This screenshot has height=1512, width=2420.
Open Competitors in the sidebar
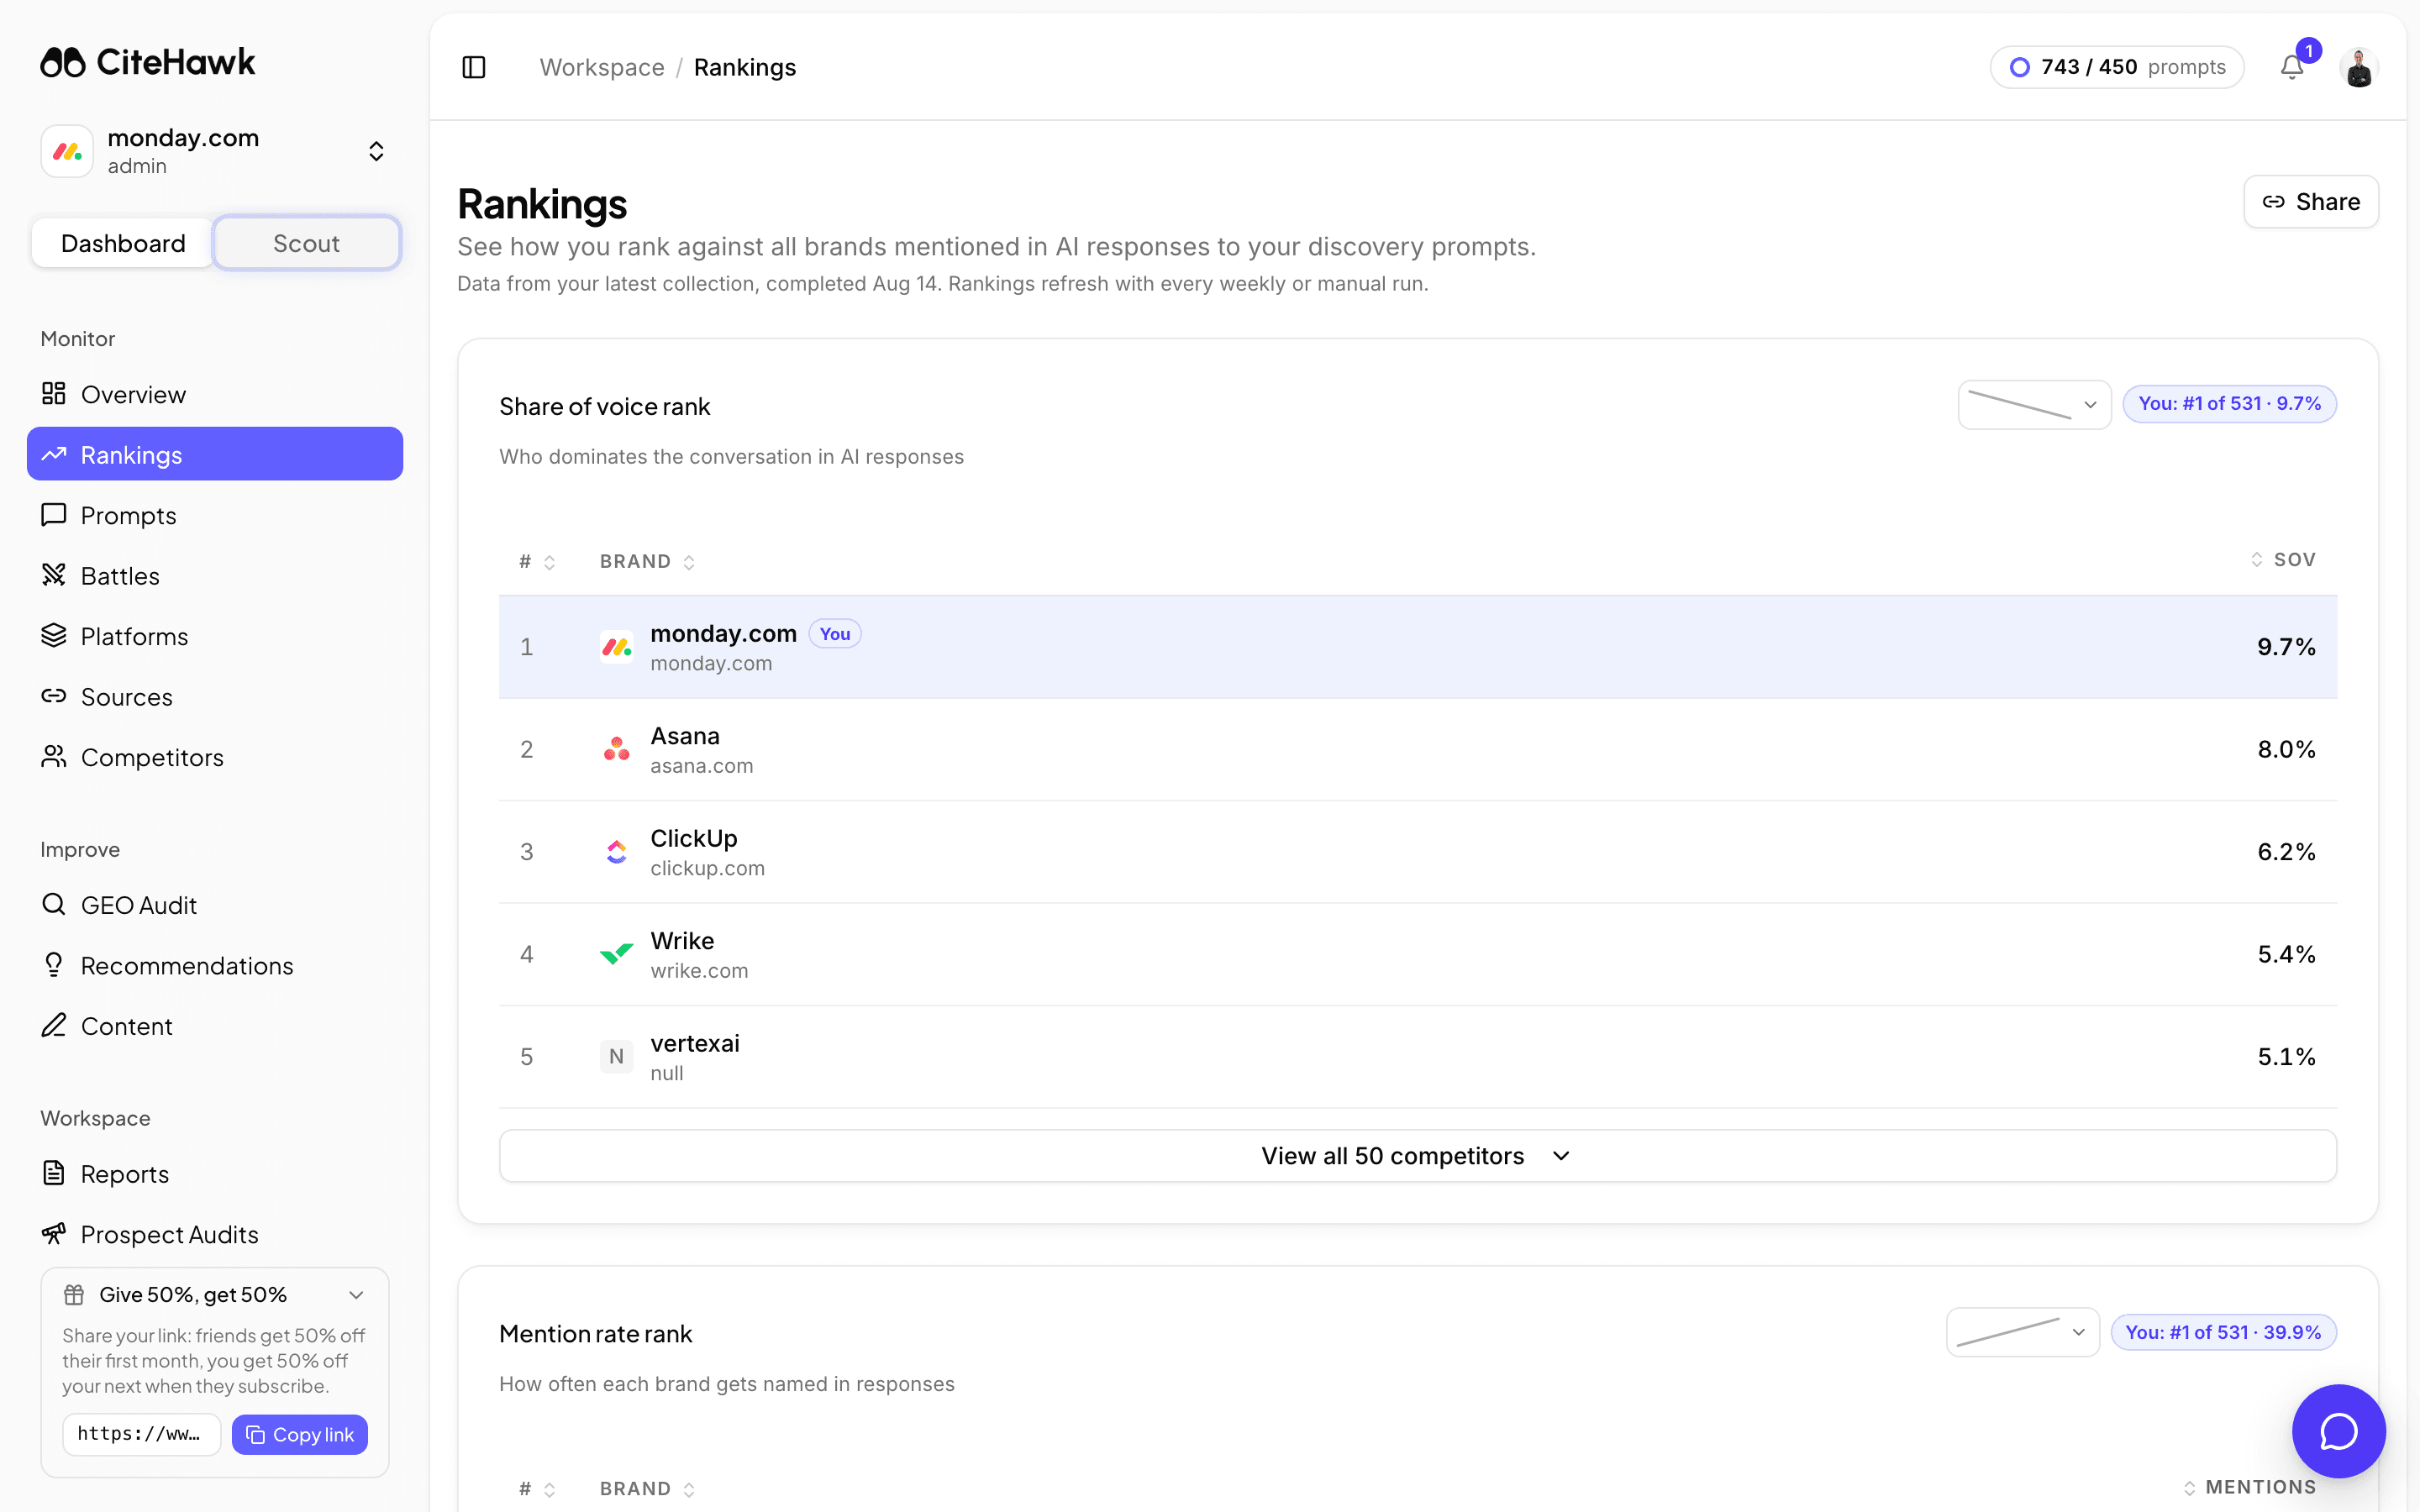(x=215, y=757)
